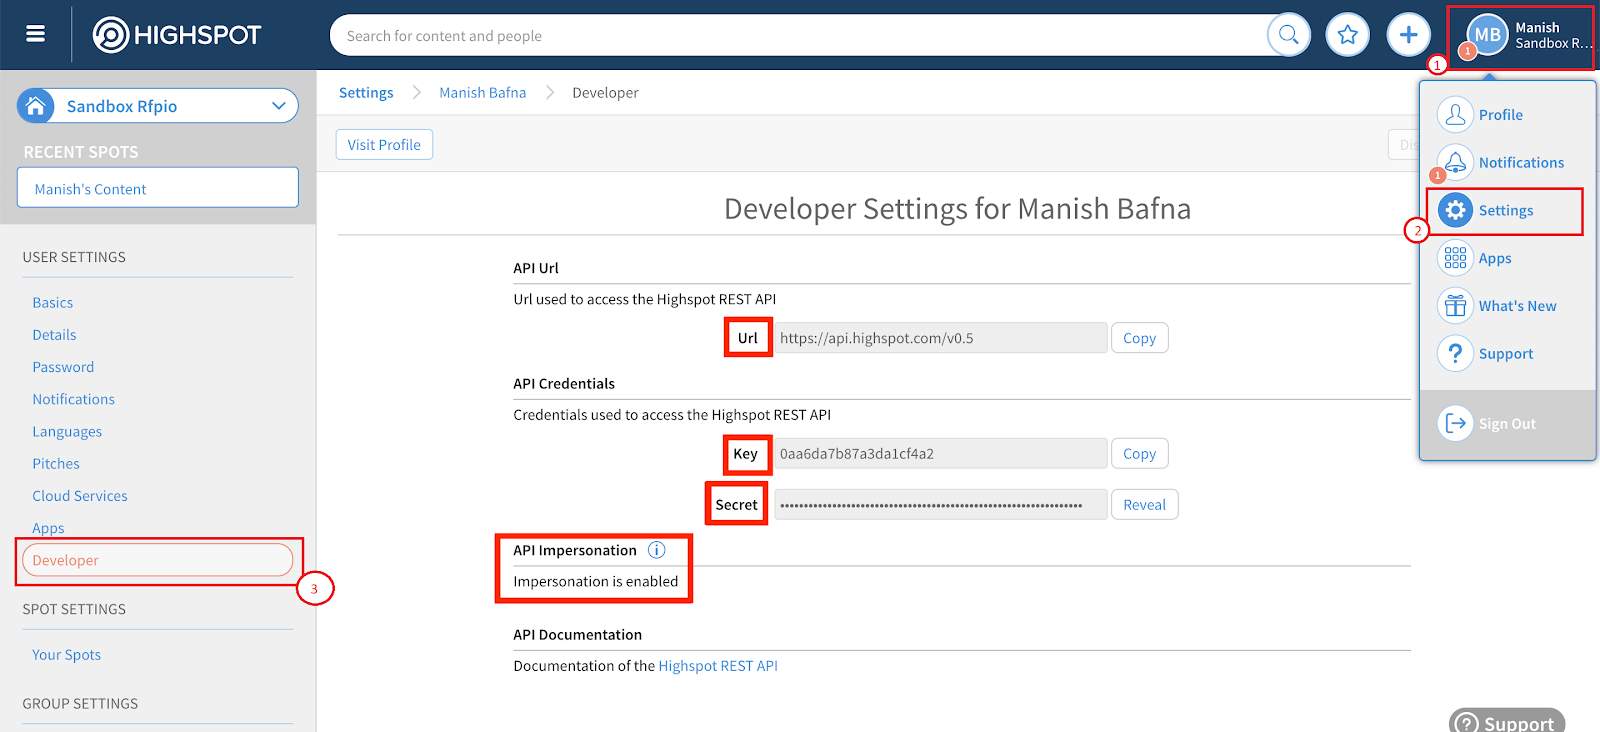Open the Highspot REST API documentation link

point(717,666)
